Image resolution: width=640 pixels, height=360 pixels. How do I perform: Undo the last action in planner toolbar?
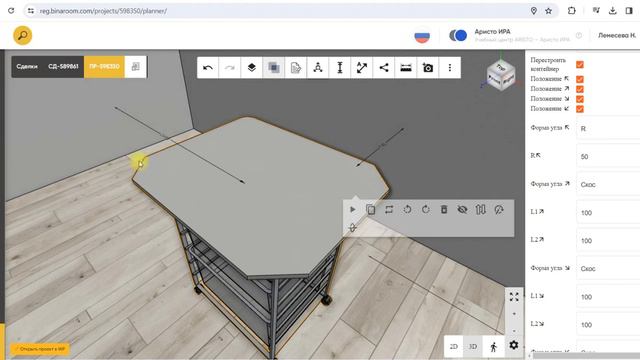click(208, 68)
